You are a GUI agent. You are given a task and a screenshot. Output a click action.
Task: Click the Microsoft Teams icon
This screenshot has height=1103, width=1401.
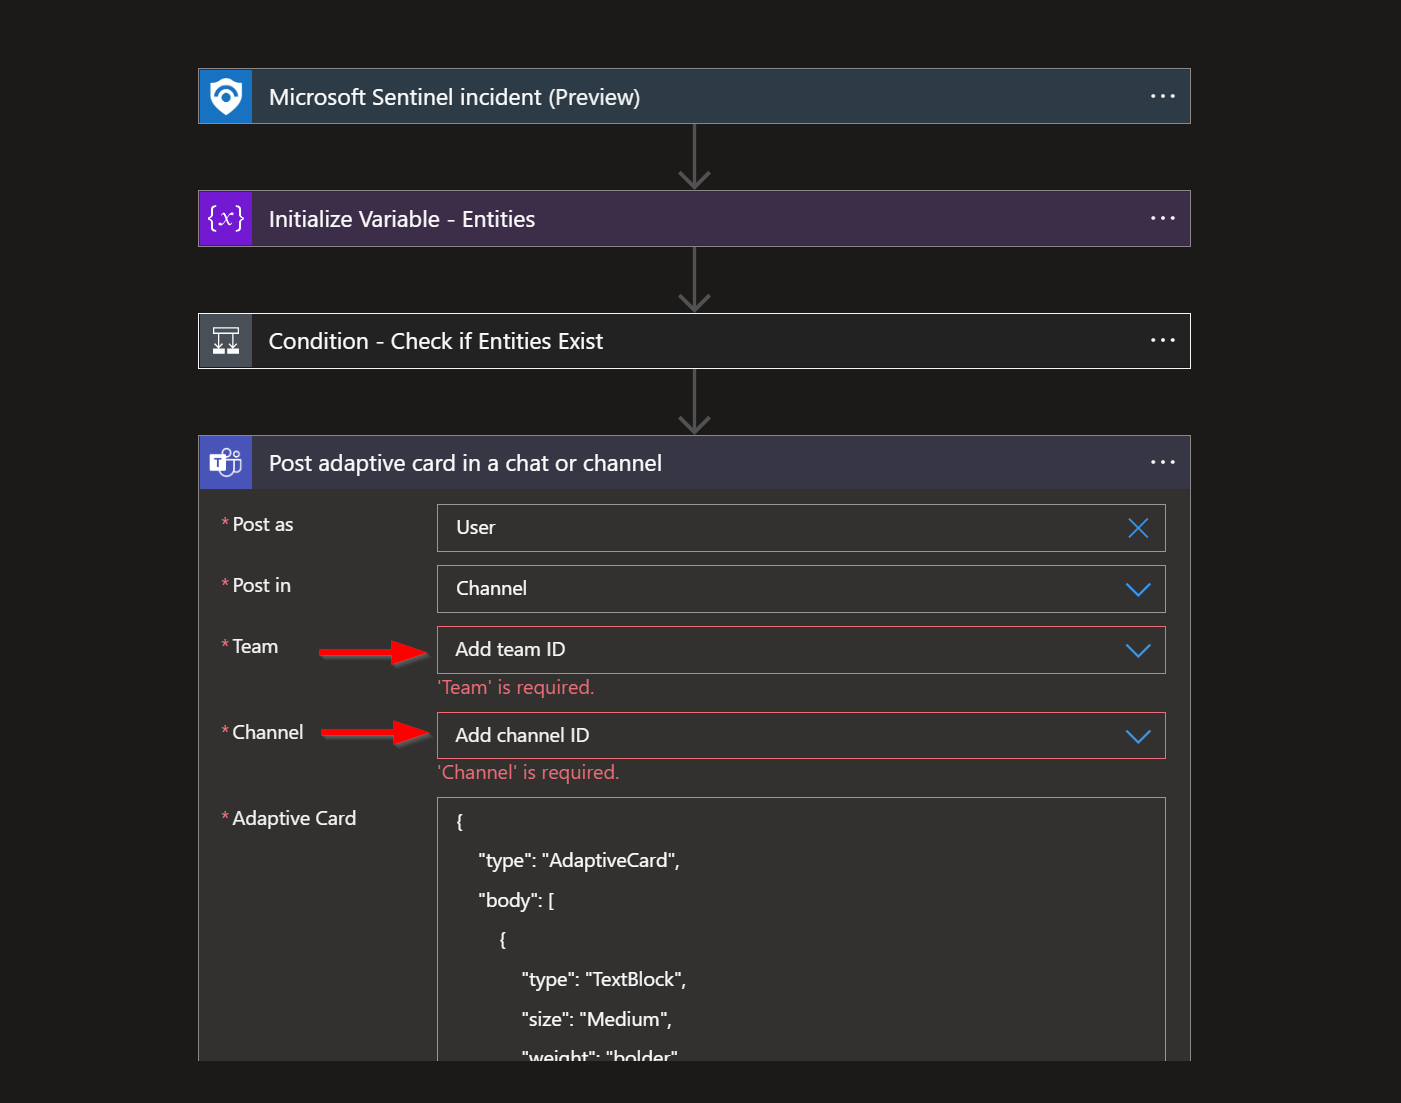226,463
